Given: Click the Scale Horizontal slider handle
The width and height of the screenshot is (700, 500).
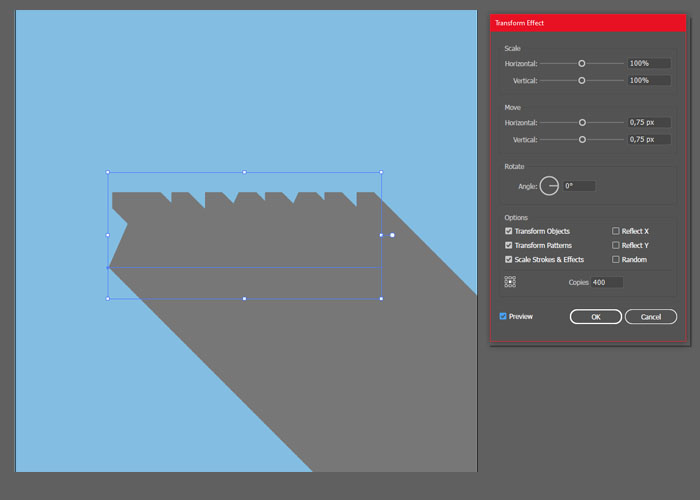Looking at the screenshot, I should point(582,63).
